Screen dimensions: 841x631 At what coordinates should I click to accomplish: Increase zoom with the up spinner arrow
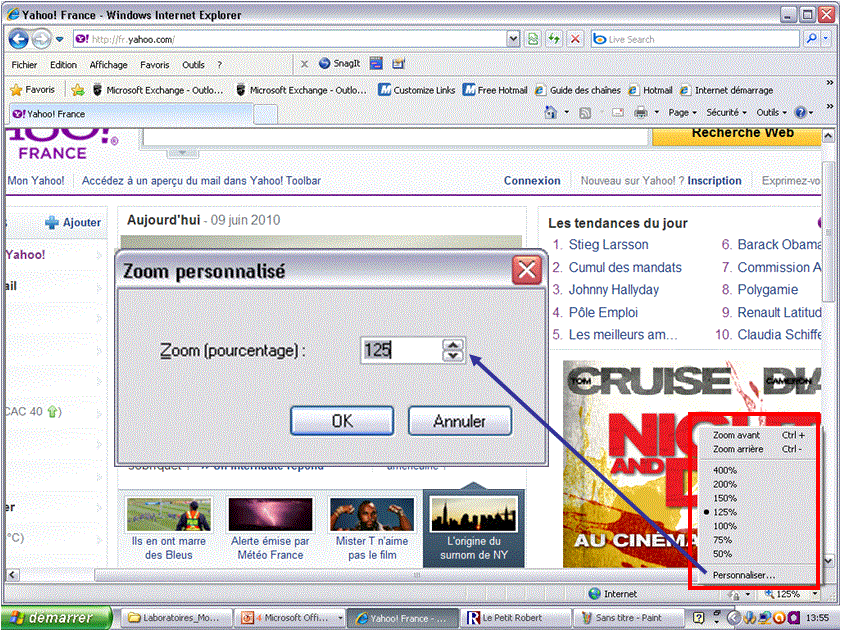click(453, 344)
